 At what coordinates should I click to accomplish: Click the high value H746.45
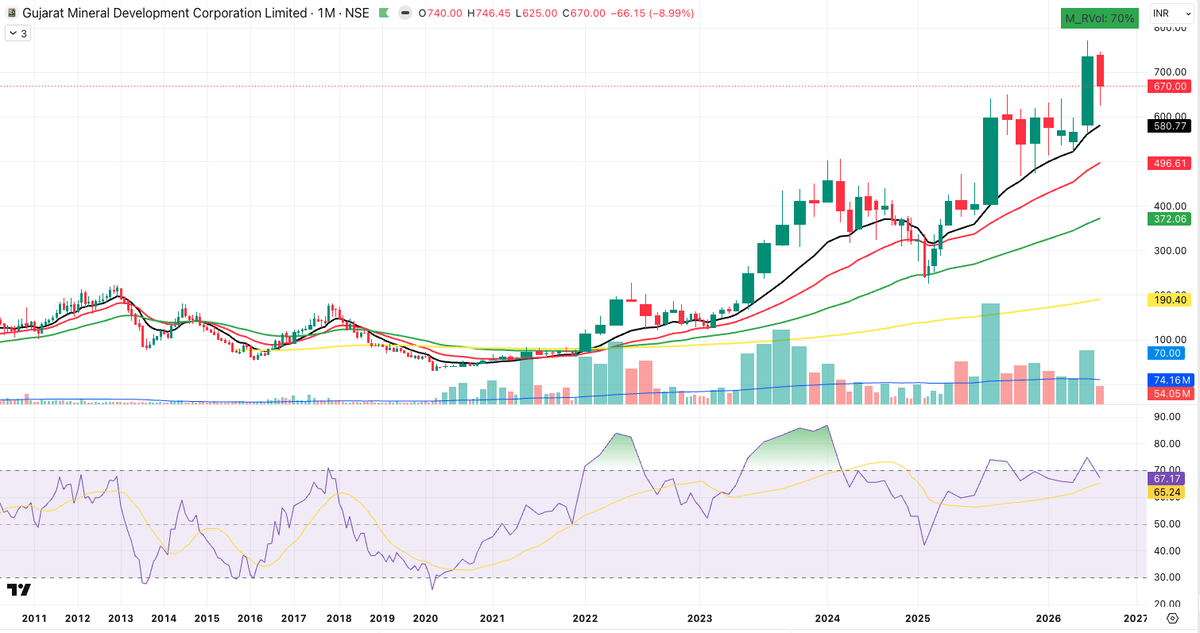point(488,13)
